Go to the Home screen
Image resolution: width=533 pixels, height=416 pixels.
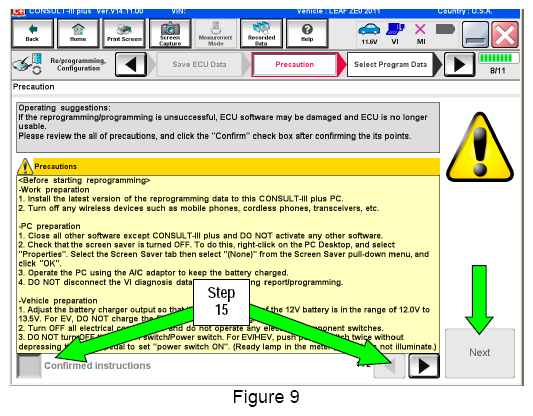[x=78, y=33]
